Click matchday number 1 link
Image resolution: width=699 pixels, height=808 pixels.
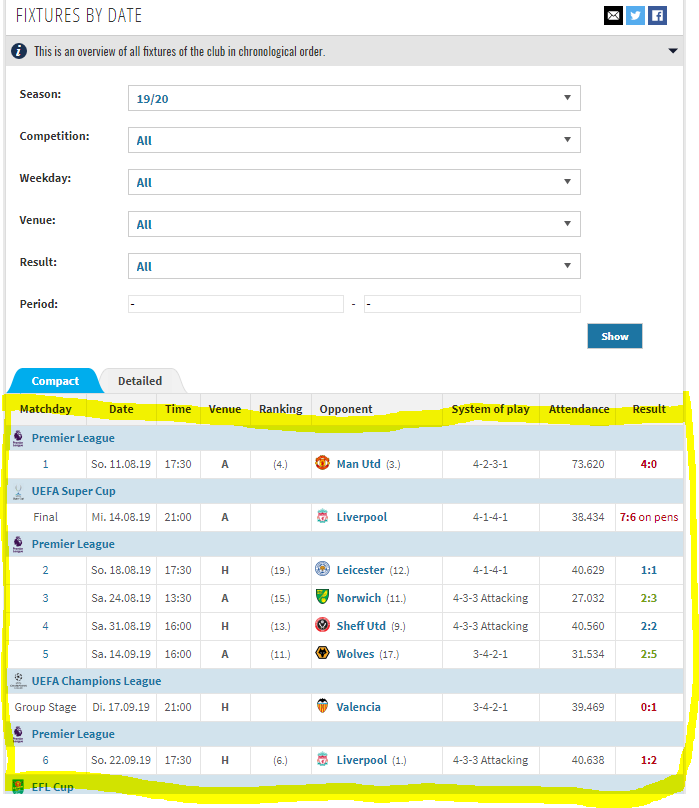[45, 464]
